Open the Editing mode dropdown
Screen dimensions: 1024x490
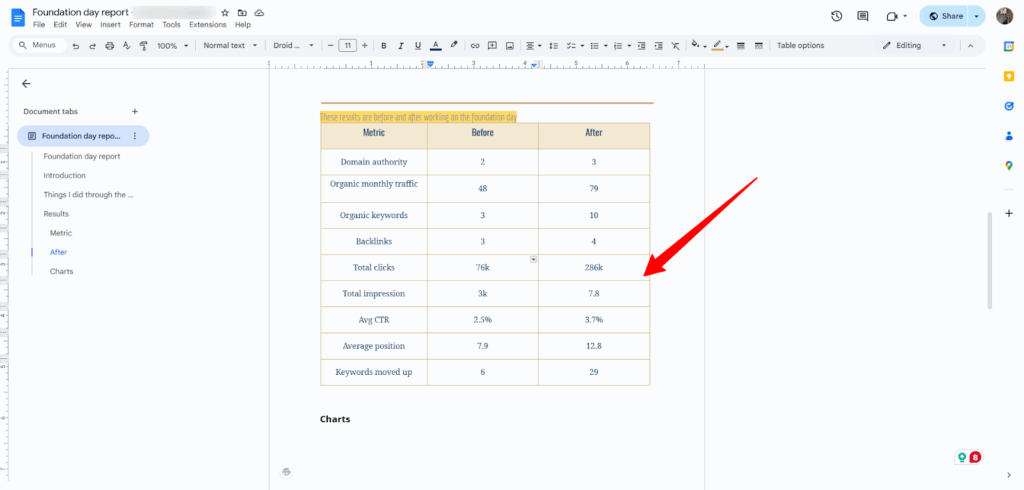coord(915,45)
